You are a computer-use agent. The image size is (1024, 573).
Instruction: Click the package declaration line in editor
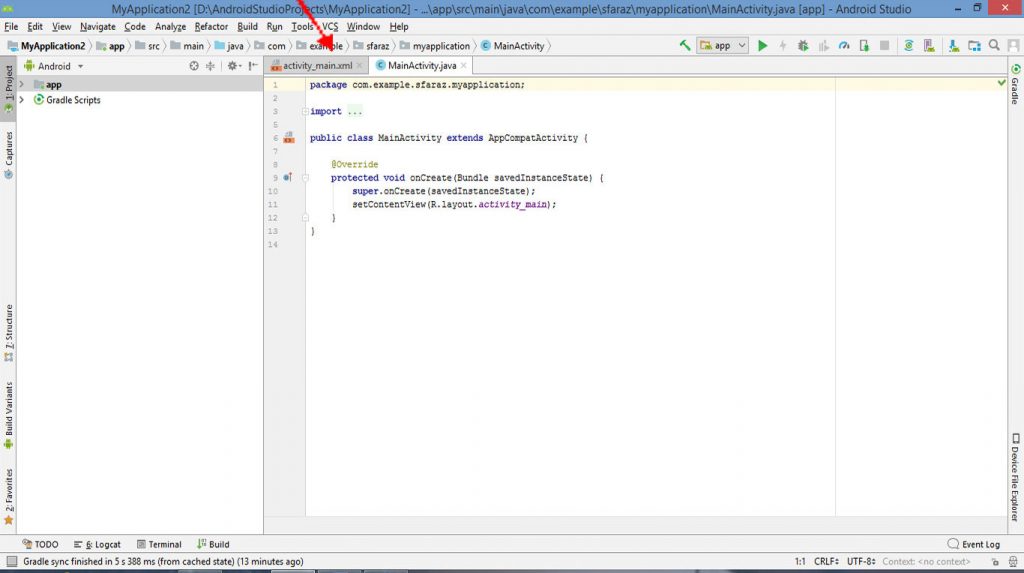(417, 85)
